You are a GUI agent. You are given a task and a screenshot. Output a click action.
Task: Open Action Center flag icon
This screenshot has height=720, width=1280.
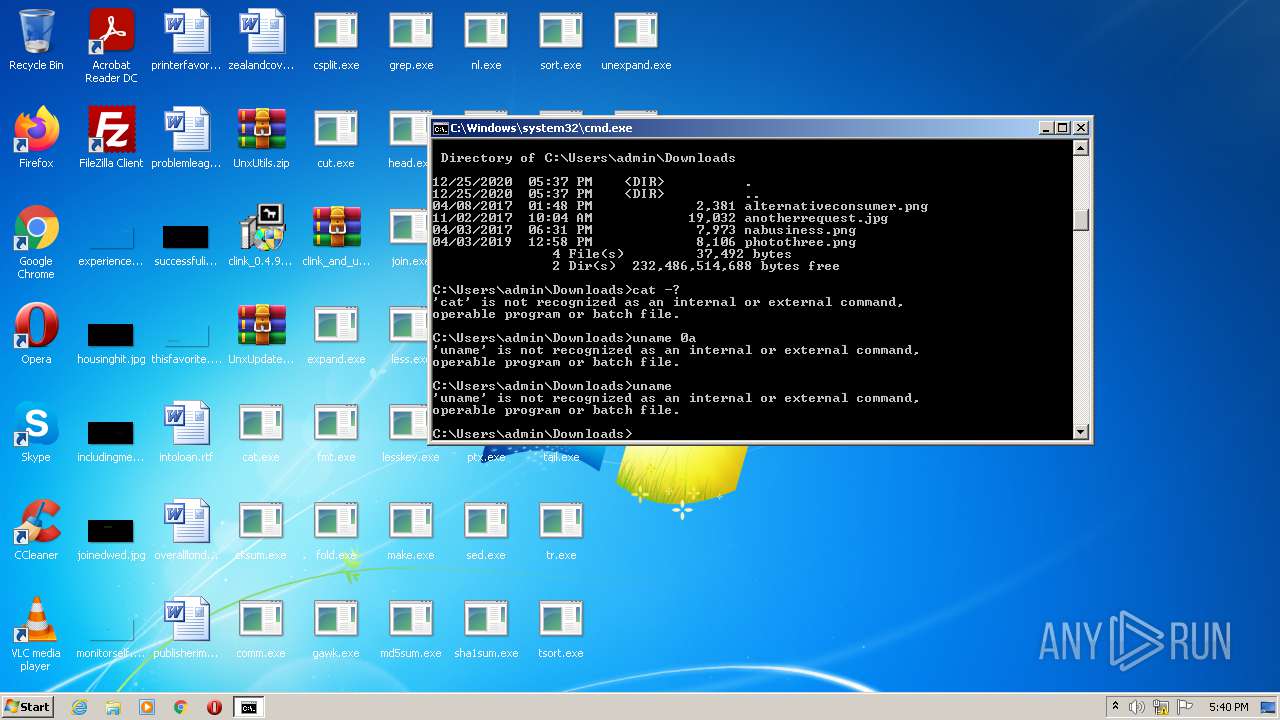point(1184,707)
